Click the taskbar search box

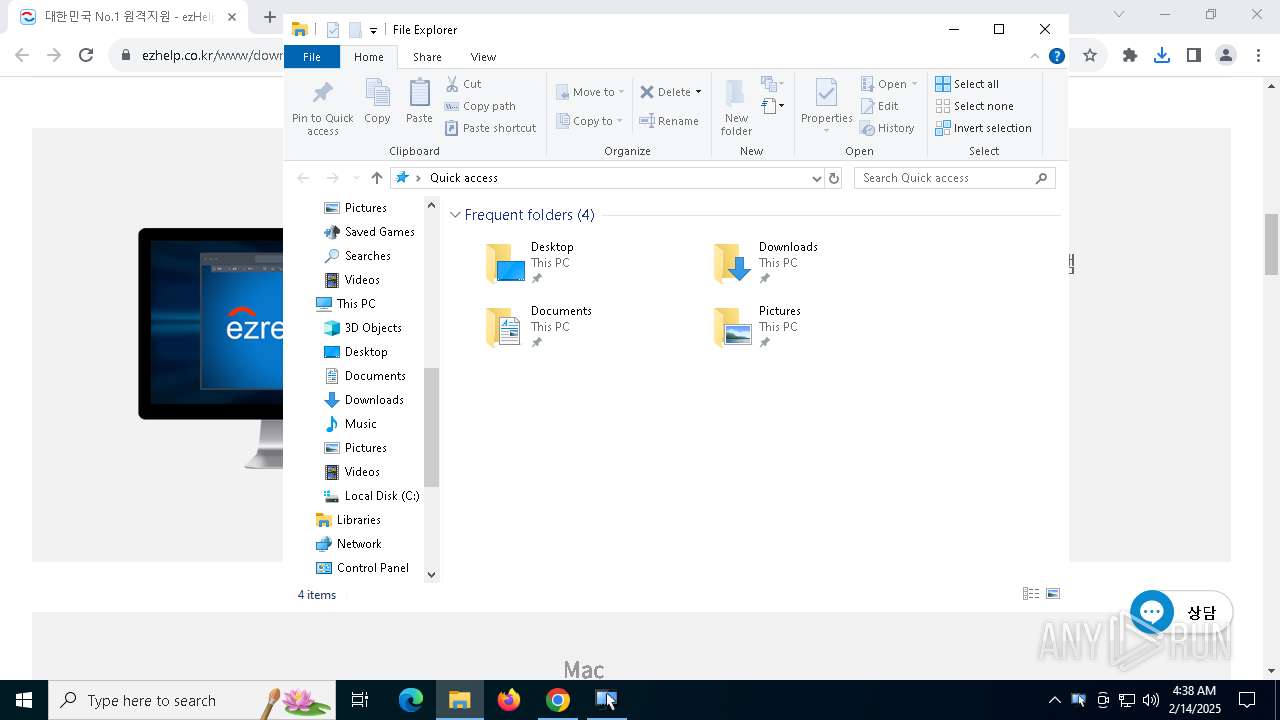click(192, 700)
